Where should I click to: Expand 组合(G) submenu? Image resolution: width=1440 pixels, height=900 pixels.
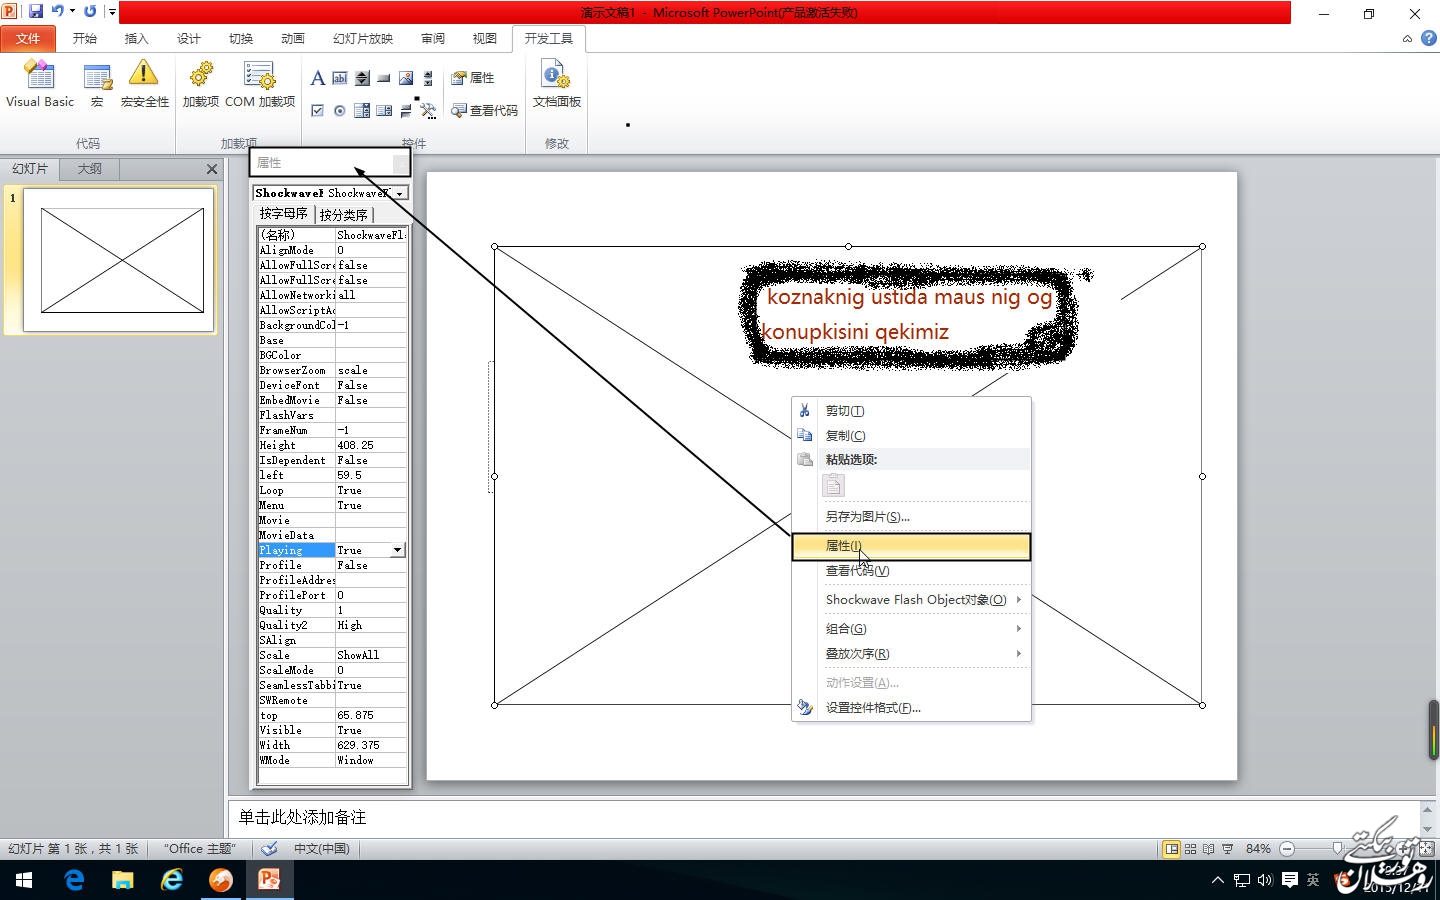(1019, 629)
